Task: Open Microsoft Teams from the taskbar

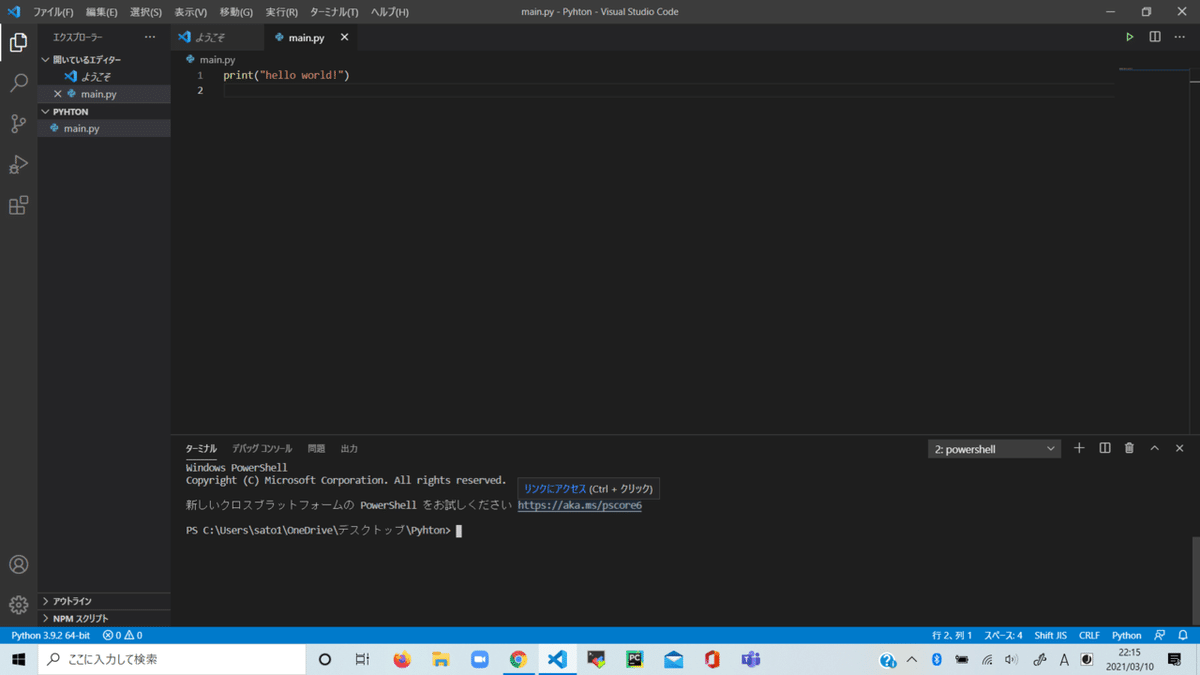Action: tap(750, 659)
